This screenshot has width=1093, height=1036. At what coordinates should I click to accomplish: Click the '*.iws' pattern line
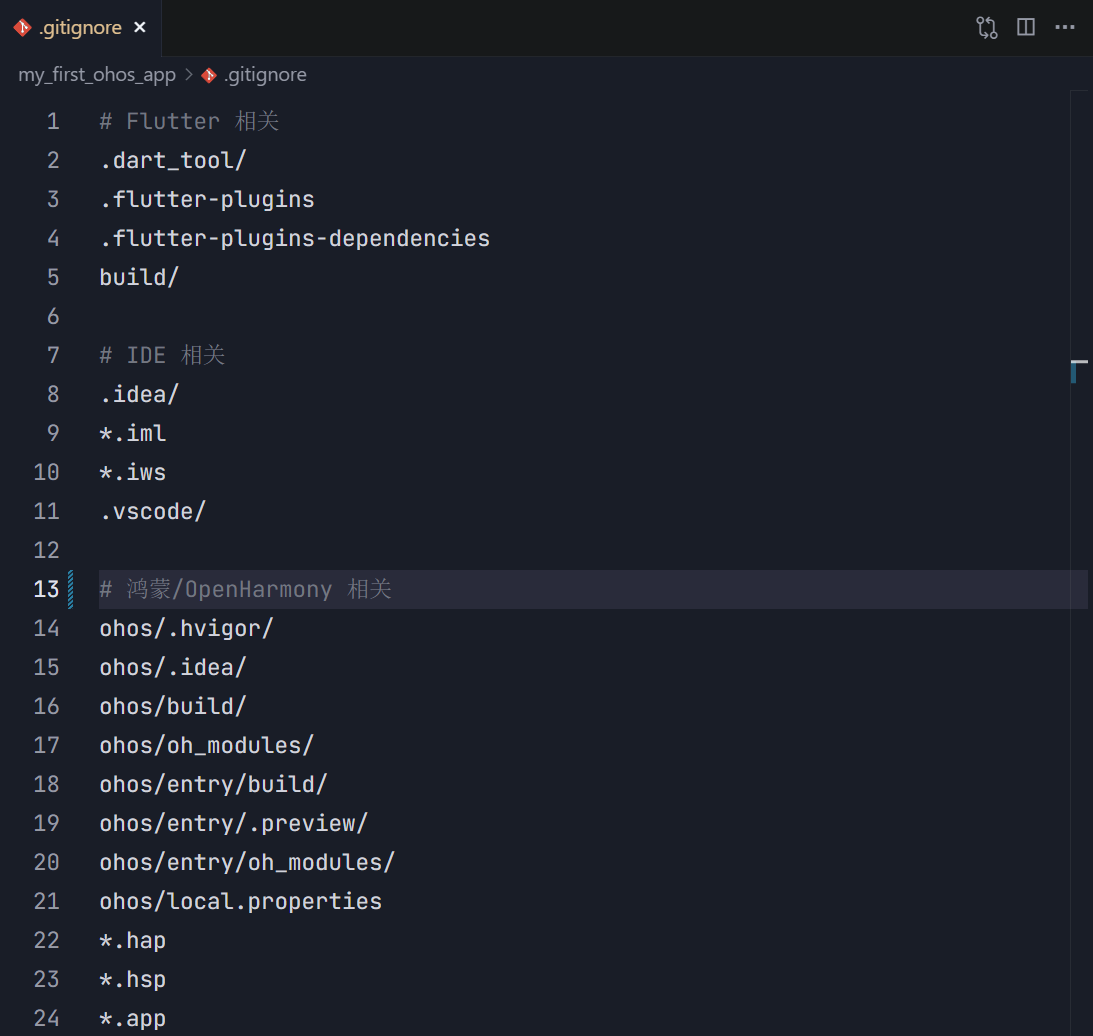(132, 473)
